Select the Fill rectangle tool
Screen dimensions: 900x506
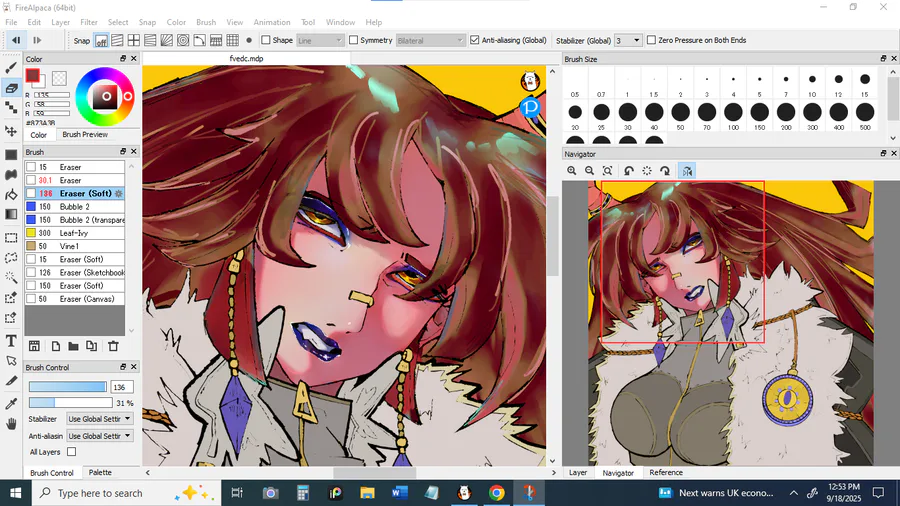pos(11,155)
